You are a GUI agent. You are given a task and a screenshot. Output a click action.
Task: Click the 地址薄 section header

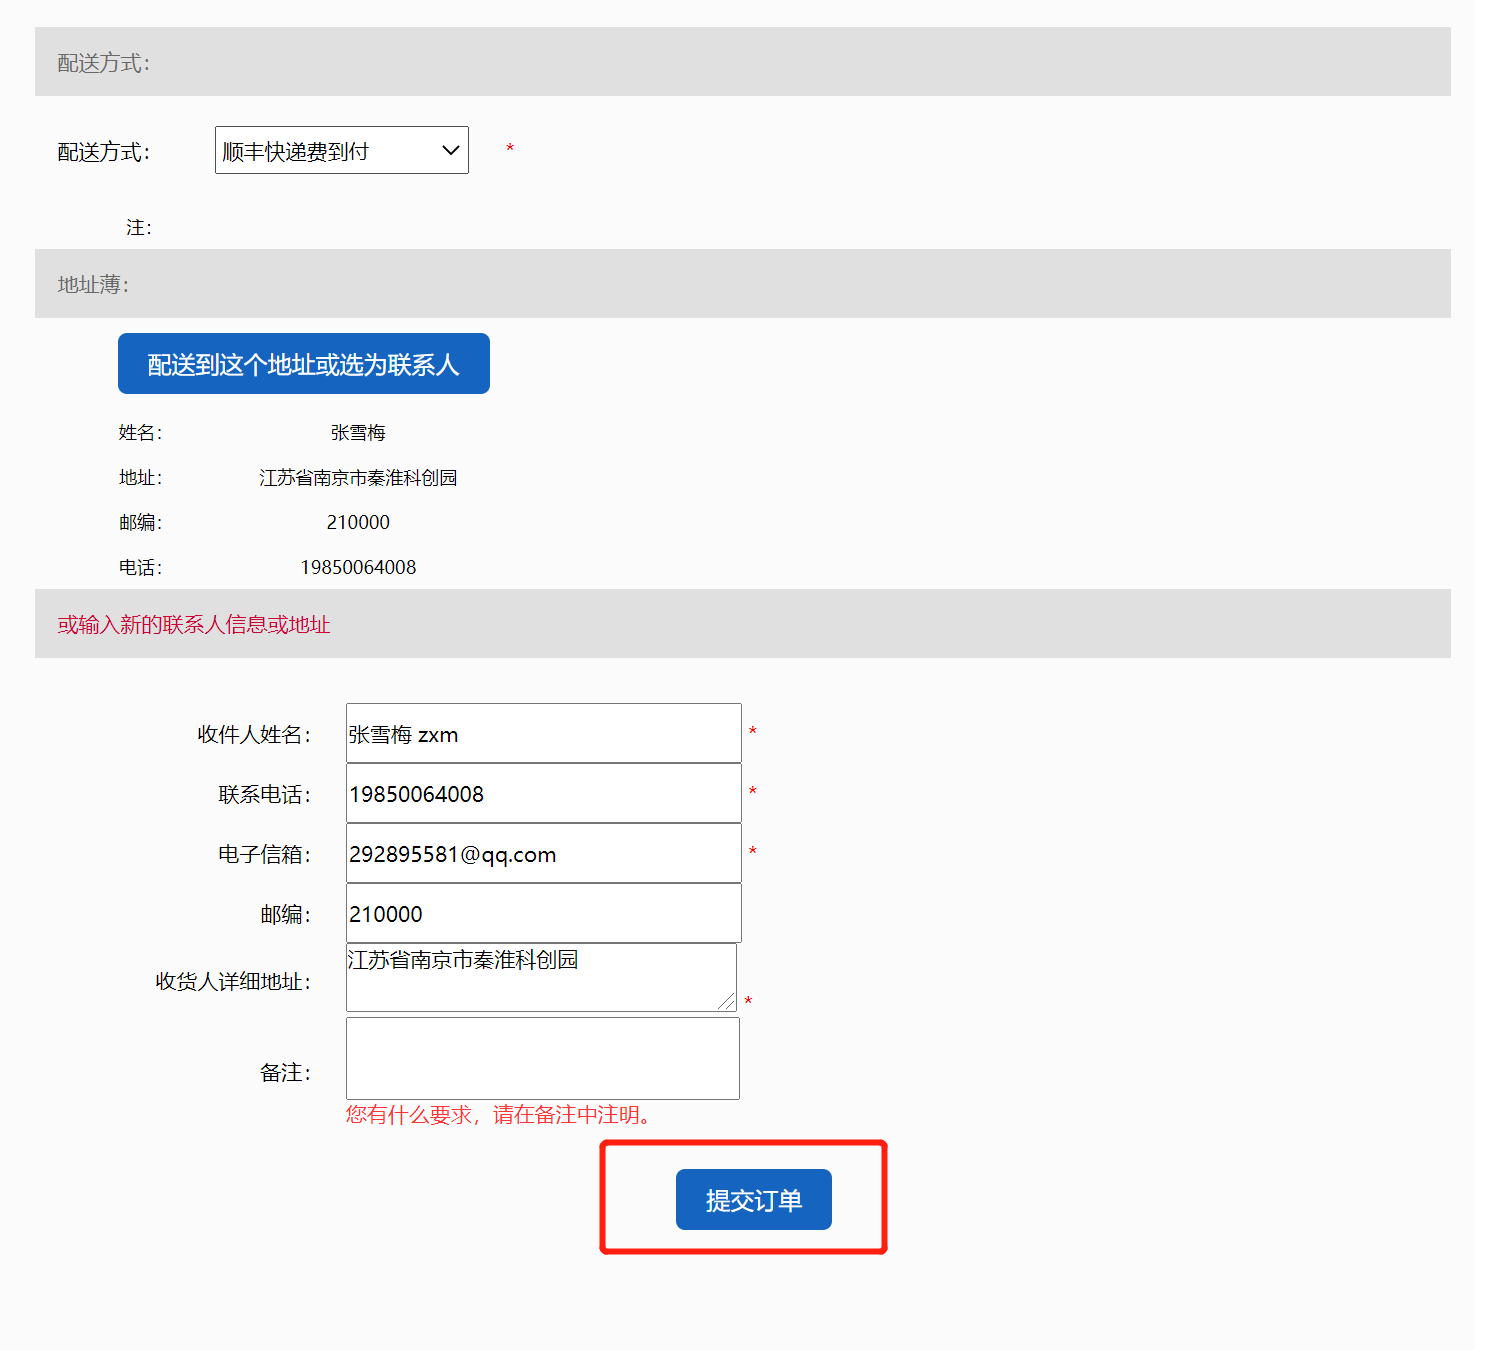(x=93, y=285)
